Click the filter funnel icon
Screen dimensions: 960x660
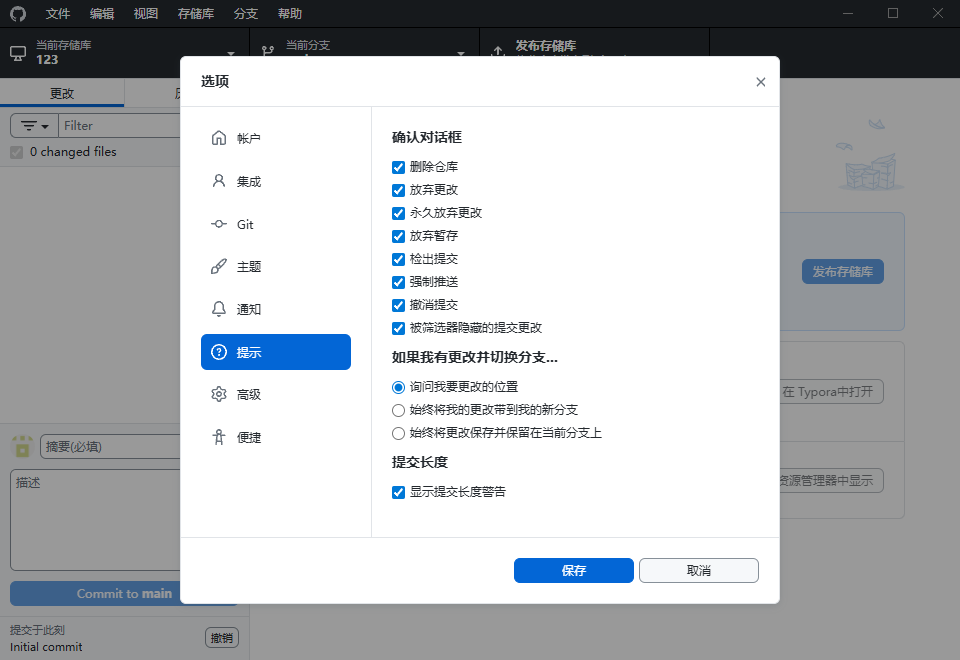pyautogui.click(x=27, y=125)
